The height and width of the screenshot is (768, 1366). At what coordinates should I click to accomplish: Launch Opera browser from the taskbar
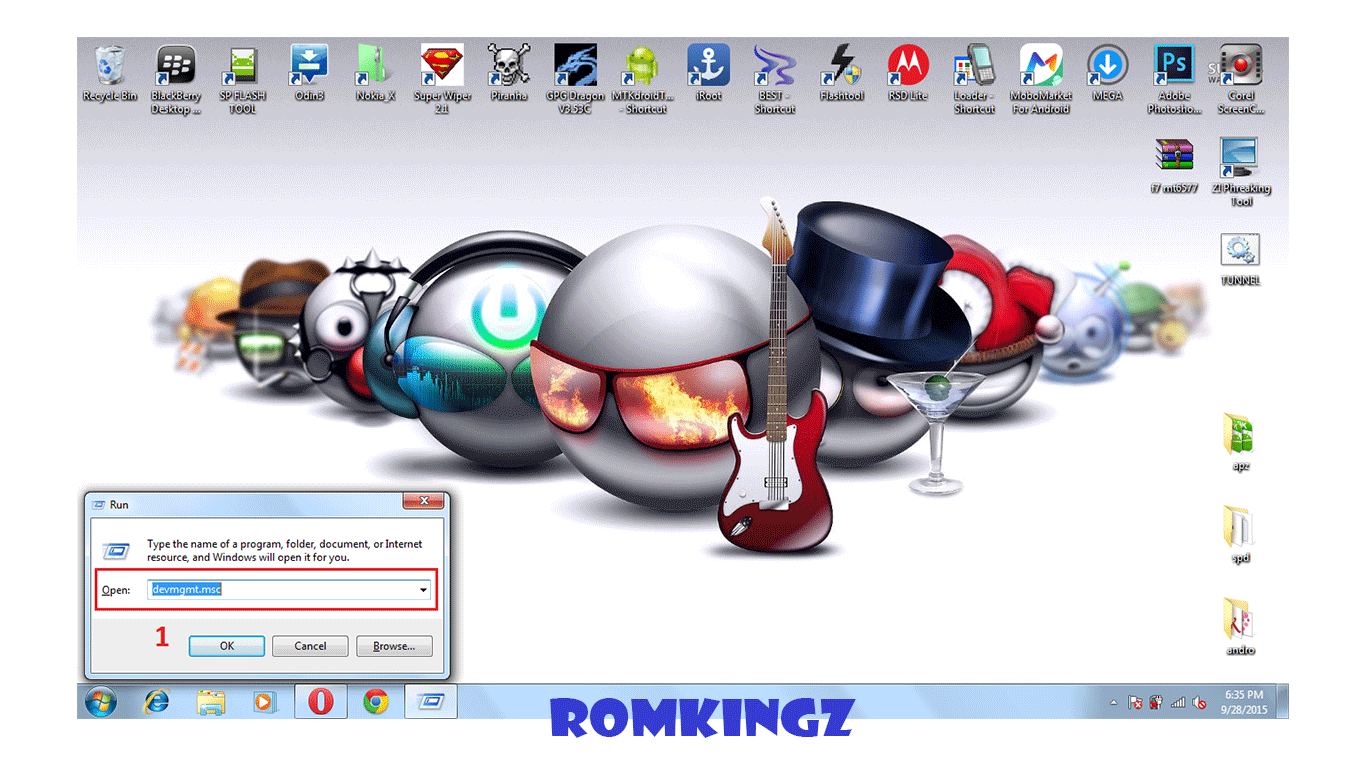click(x=320, y=702)
